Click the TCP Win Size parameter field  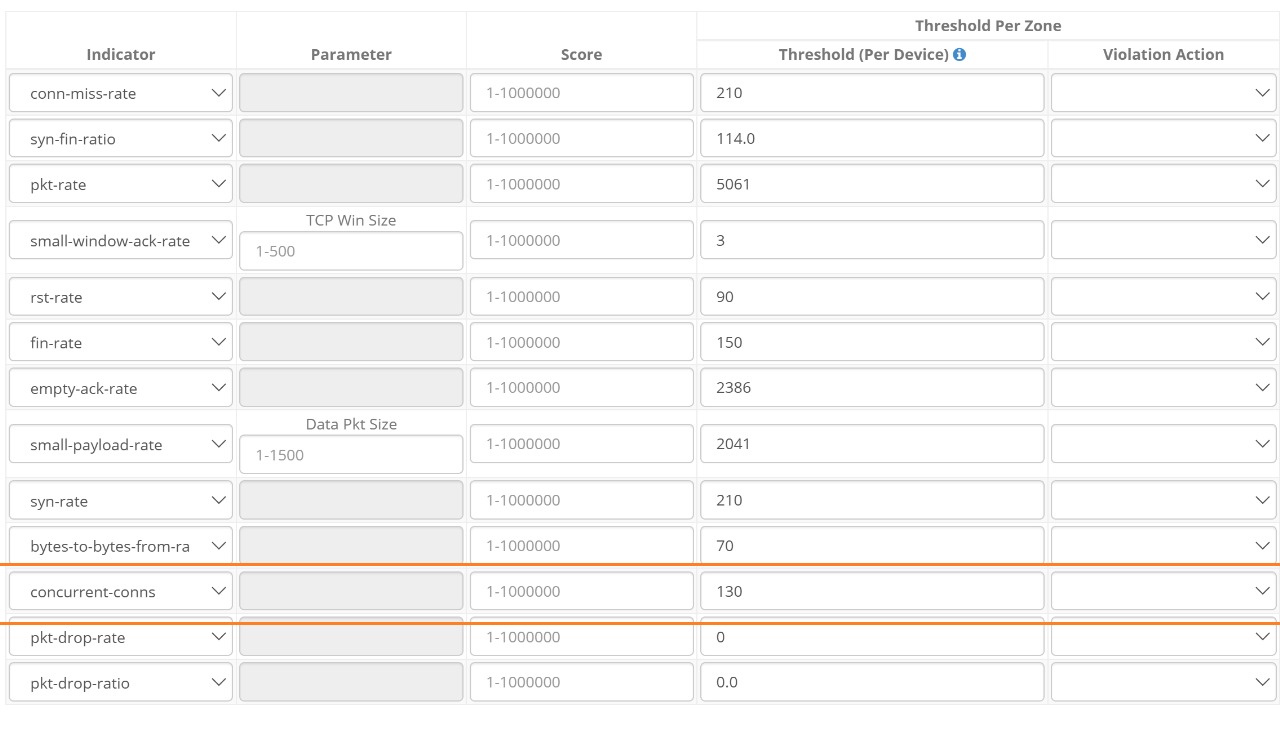(351, 251)
